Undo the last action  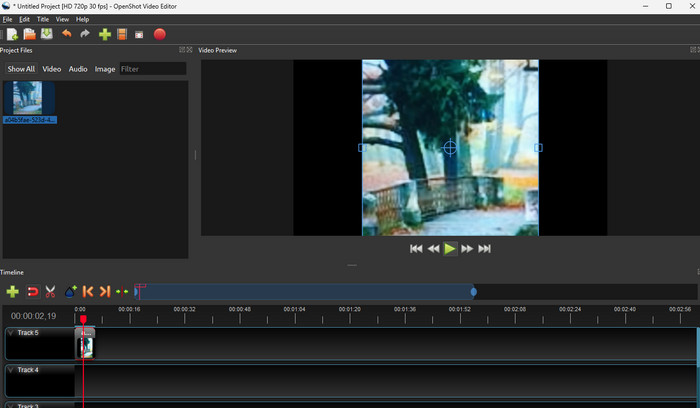point(67,34)
